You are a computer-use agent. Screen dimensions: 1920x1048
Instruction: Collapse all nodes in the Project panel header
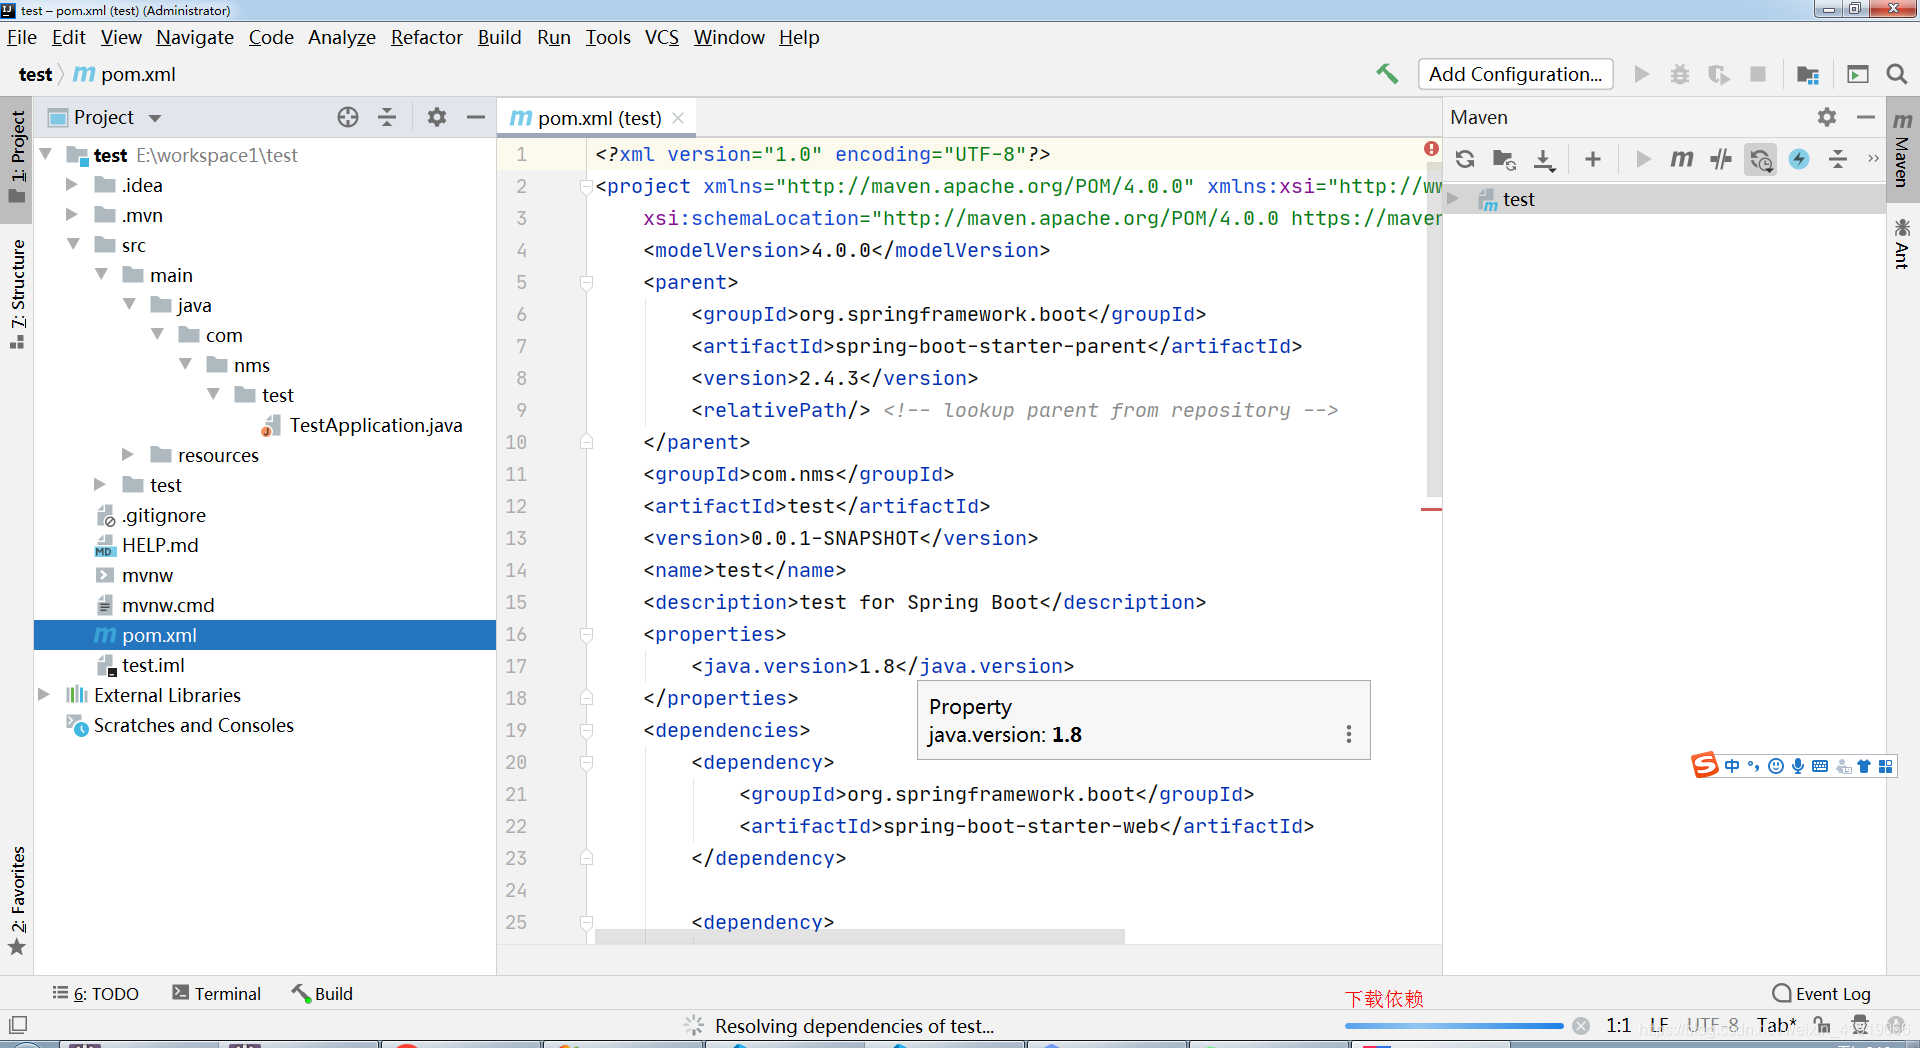click(387, 117)
